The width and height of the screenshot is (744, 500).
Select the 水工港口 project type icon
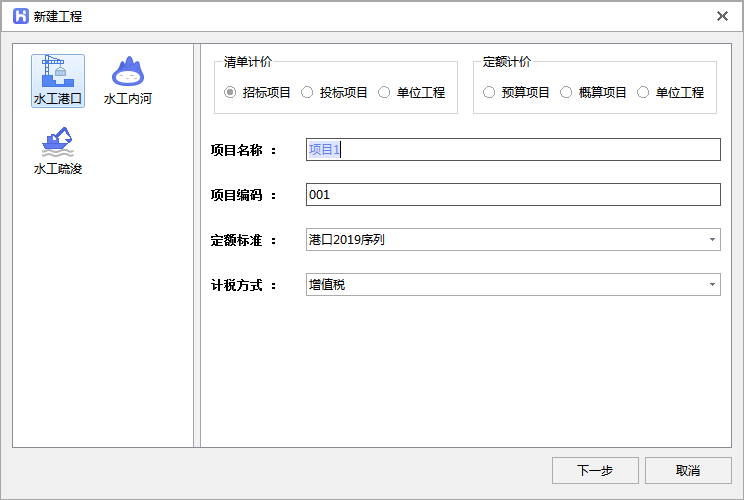pyautogui.click(x=58, y=81)
